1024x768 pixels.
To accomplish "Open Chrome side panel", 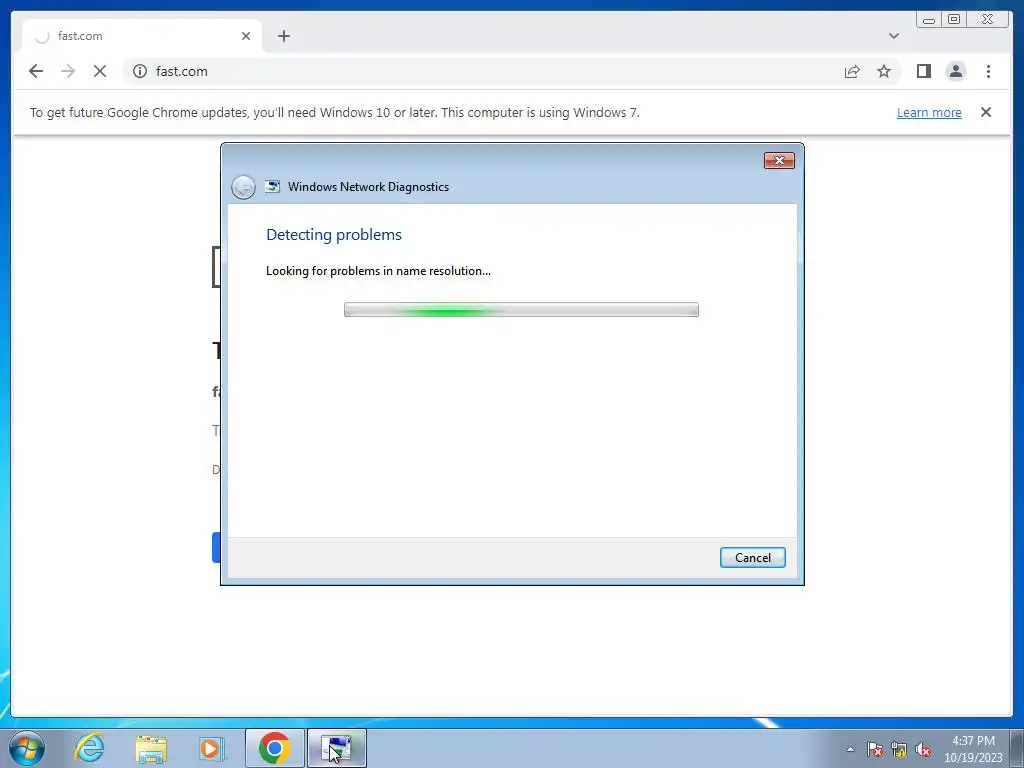I will [923, 71].
